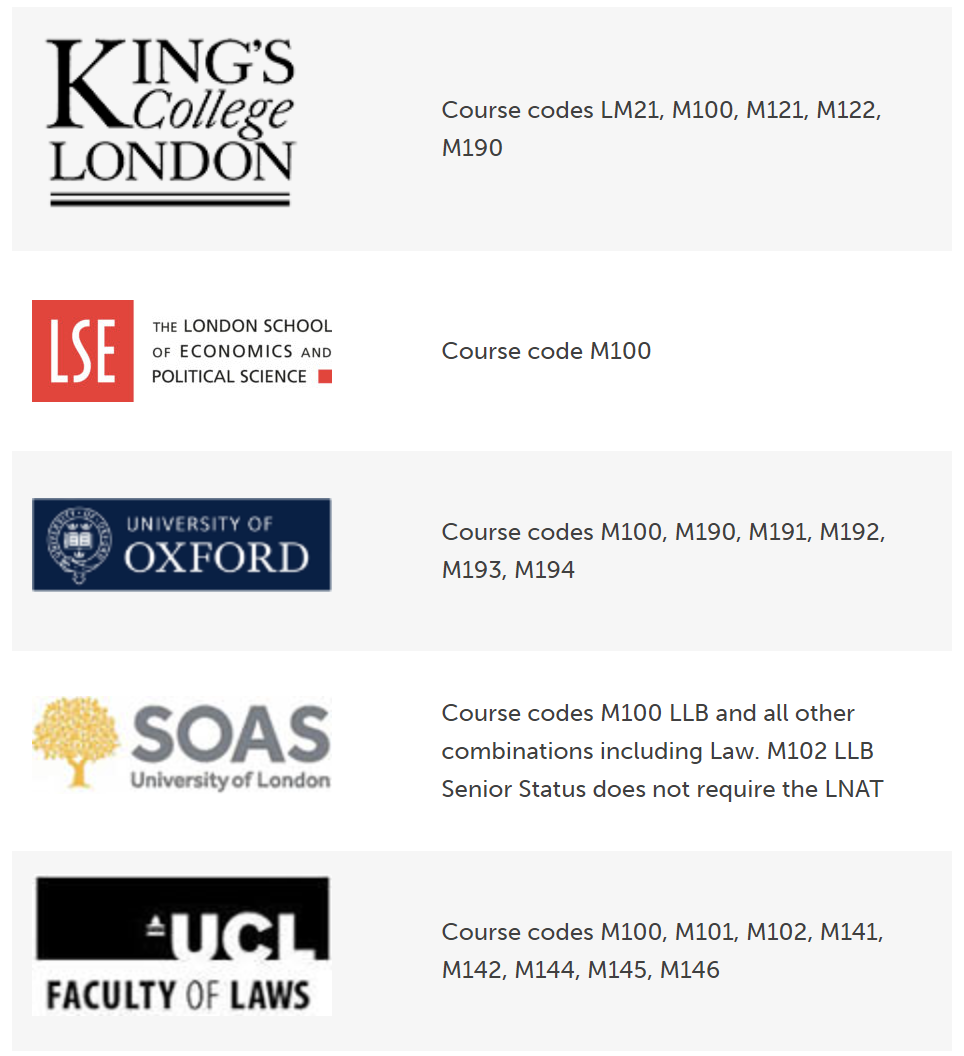Viewport: 964px width, 1056px height.
Task: Click the OXFORD wordmark on blue banner
Action: [216, 558]
